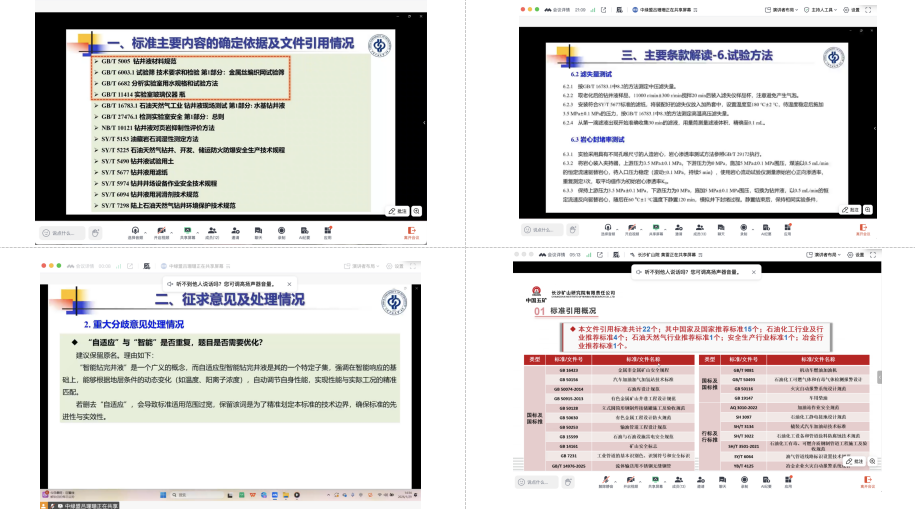This screenshot has width=915, height=509.
Task: Click 批注 button in the bottom-right meeting window
Action: tap(856, 463)
